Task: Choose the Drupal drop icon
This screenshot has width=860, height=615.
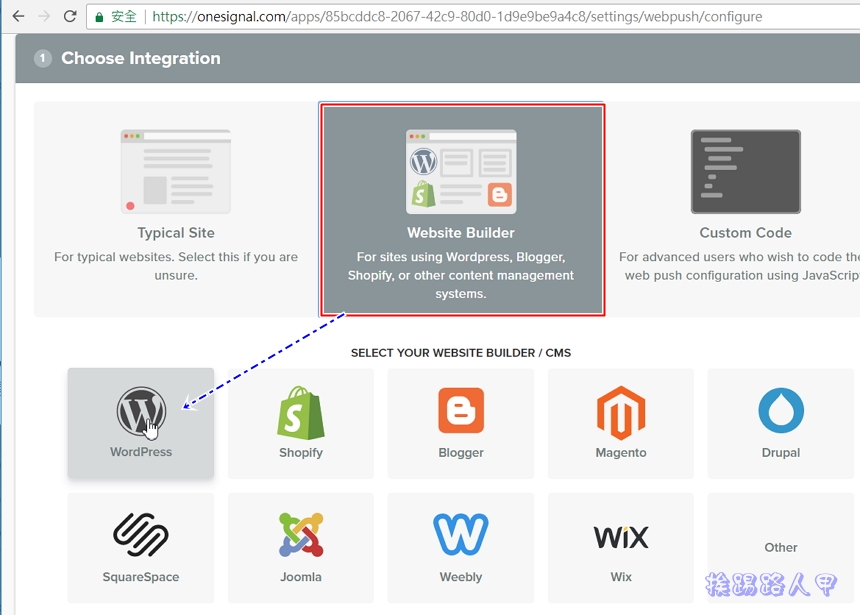Action: coord(781,410)
